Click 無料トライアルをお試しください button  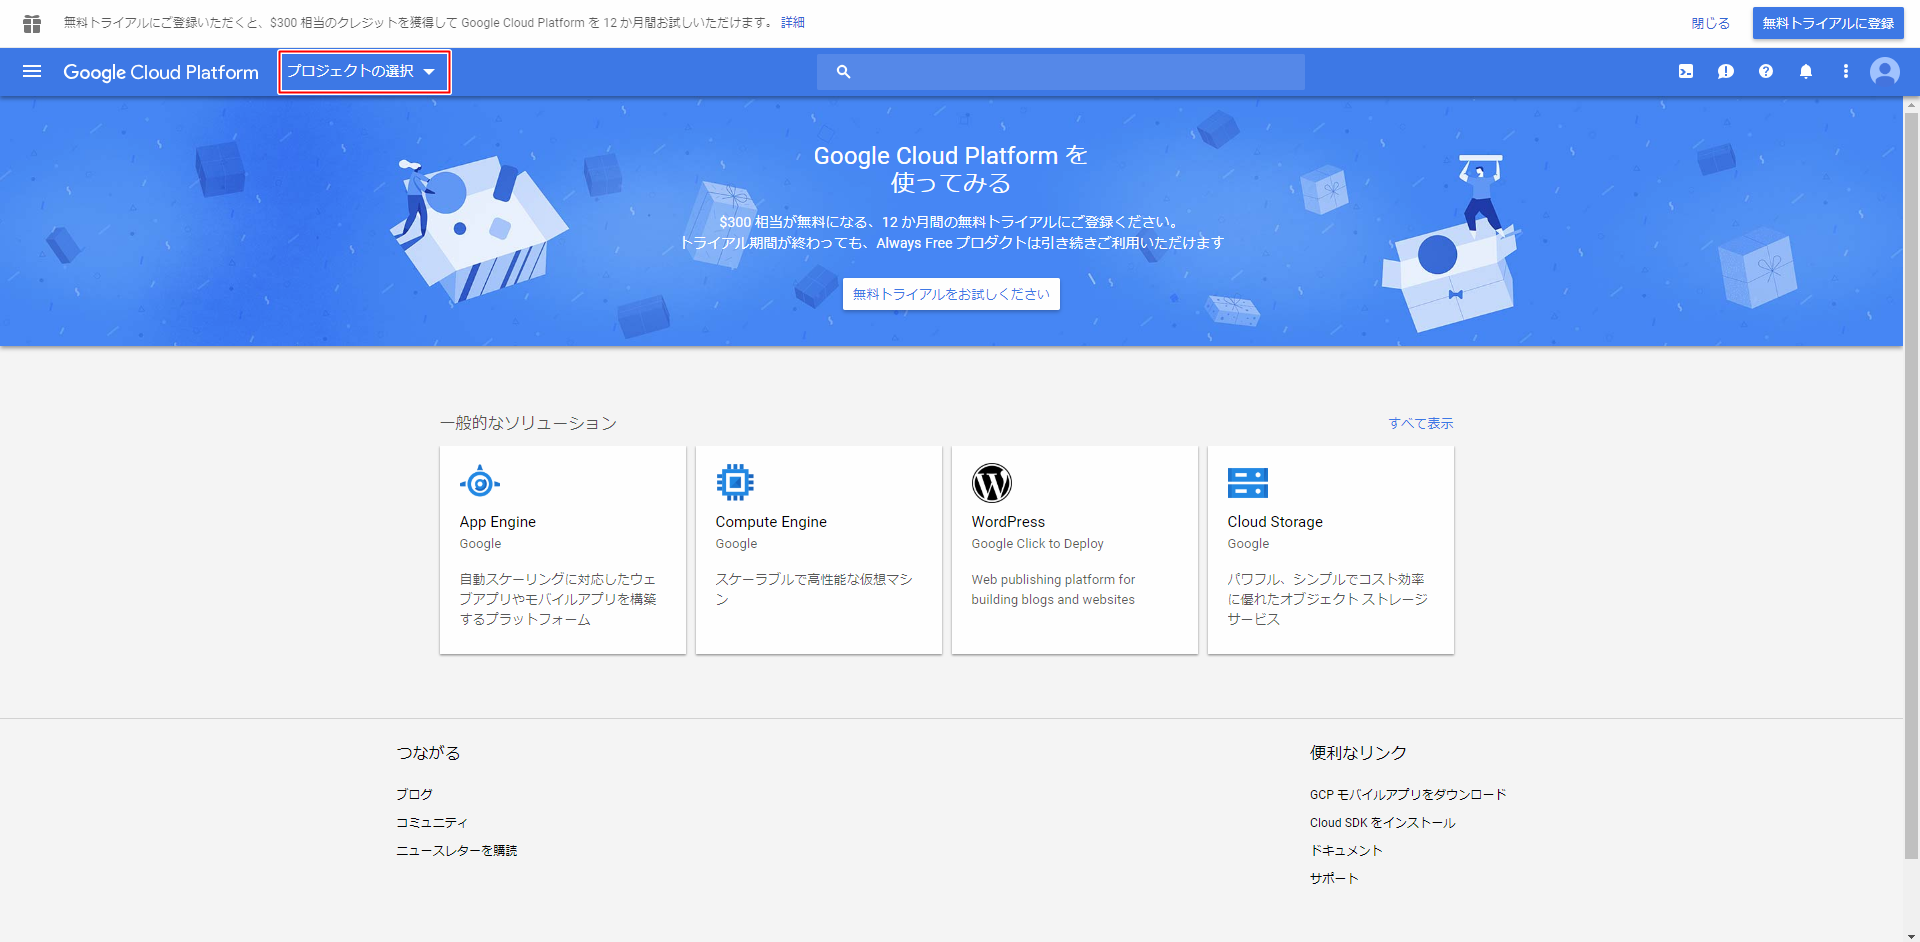tap(951, 294)
